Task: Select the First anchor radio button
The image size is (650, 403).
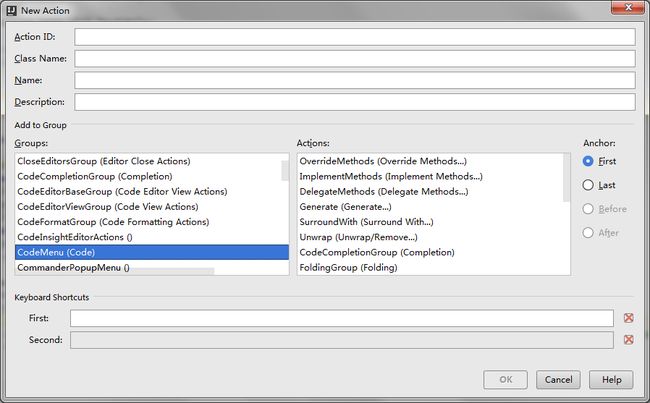Action: pyautogui.click(x=588, y=161)
